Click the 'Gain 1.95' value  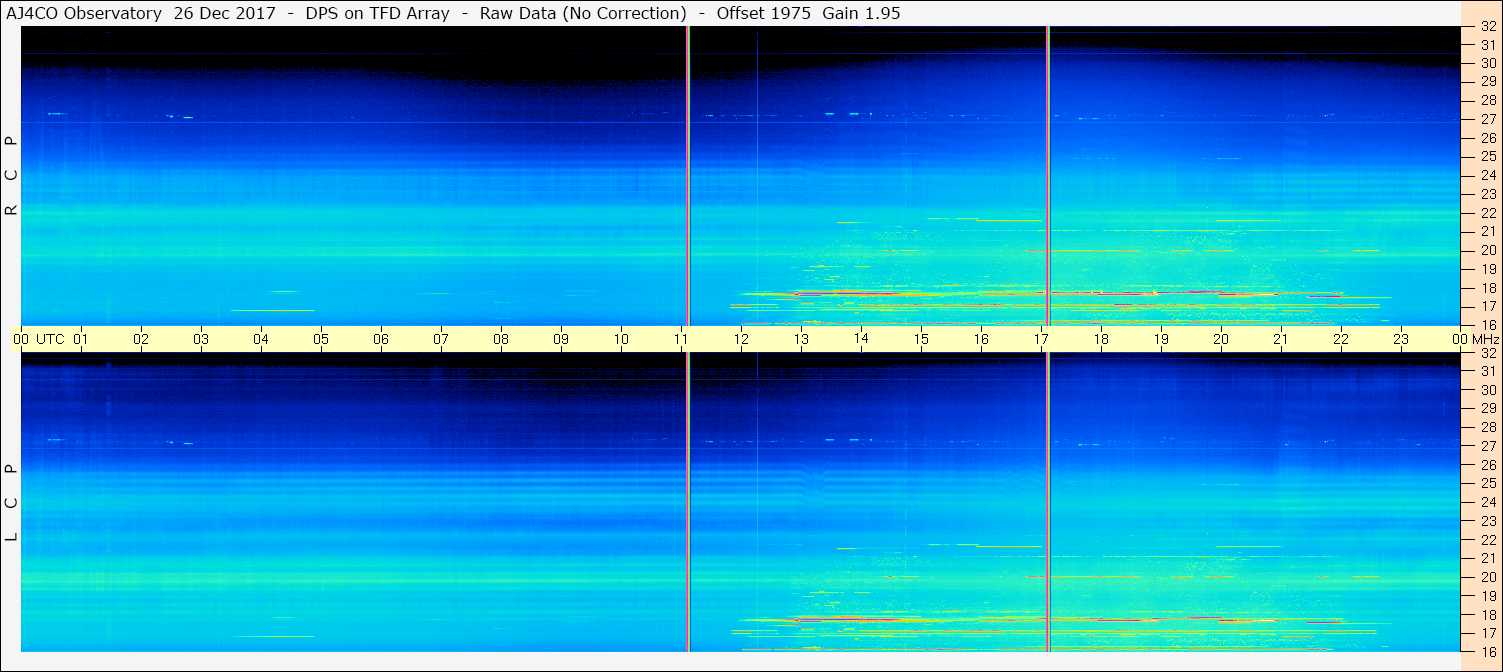coord(861,13)
